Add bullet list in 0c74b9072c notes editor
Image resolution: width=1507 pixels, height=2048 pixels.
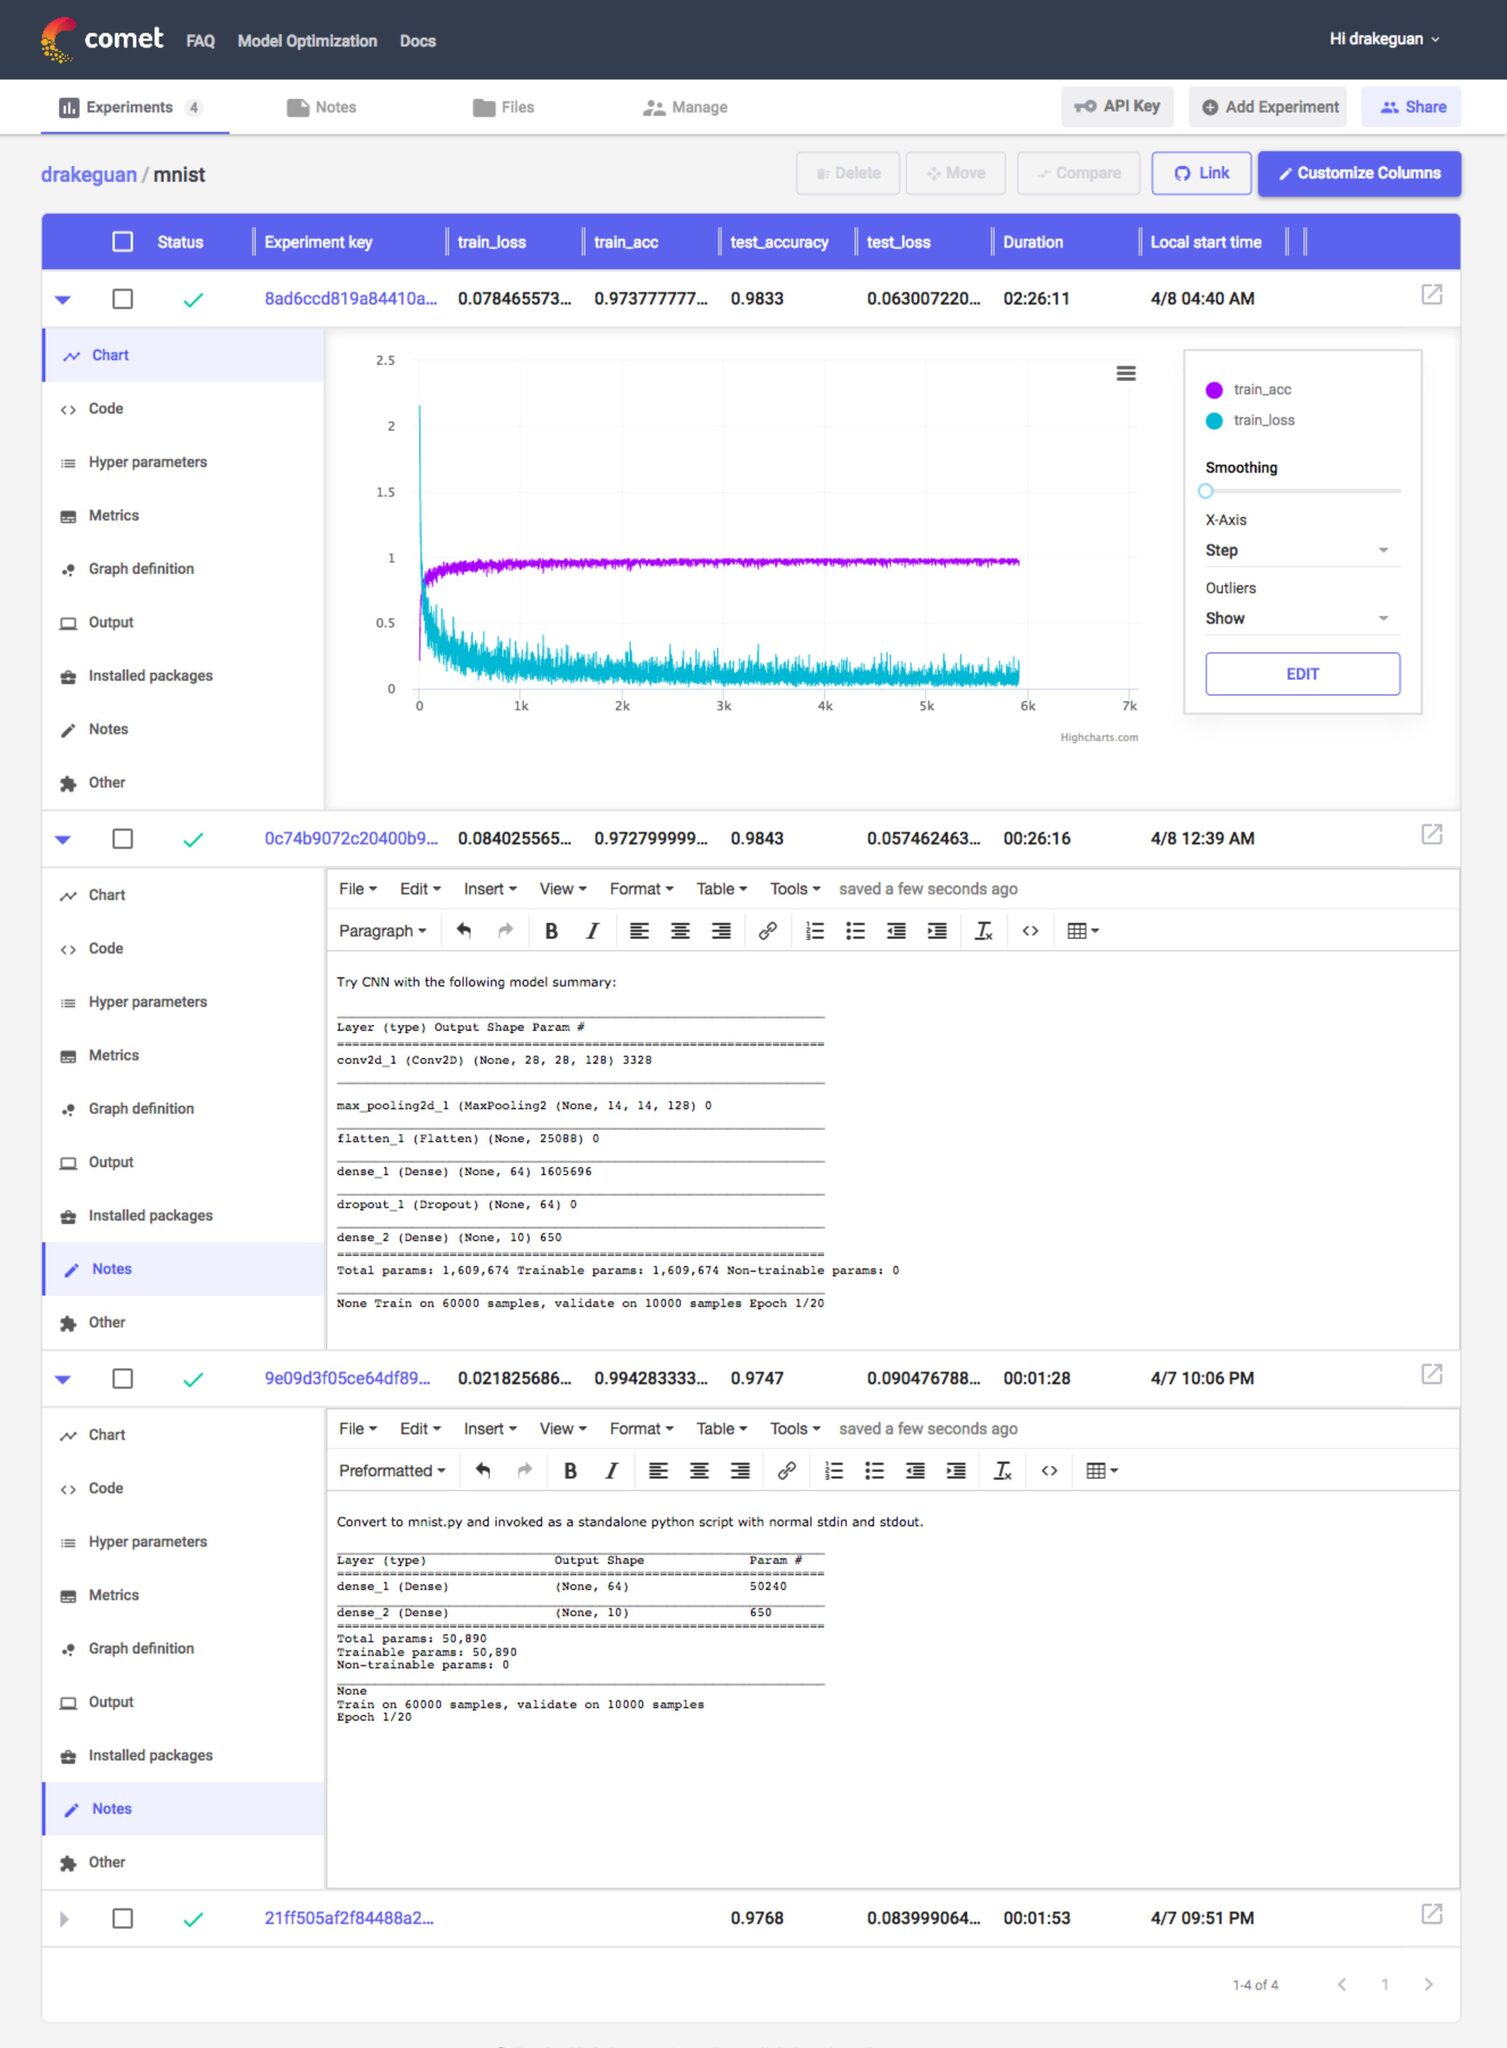click(855, 931)
